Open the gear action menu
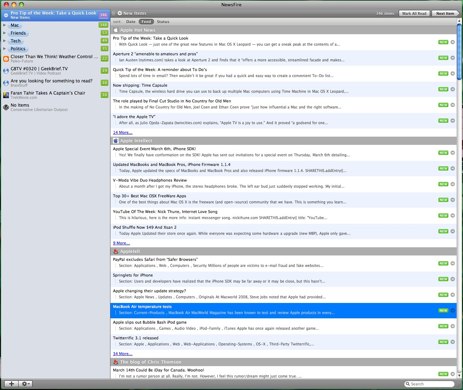 point(25,384)
